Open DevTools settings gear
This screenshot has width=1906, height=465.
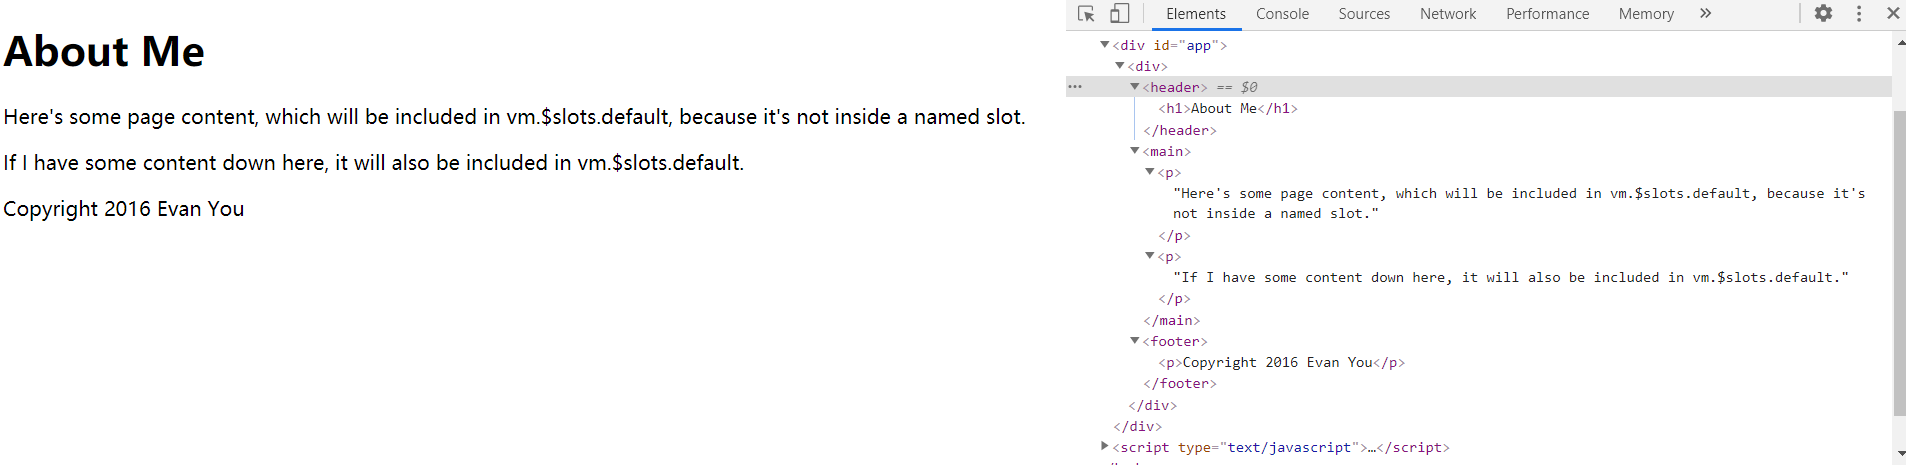(1824, 13)
